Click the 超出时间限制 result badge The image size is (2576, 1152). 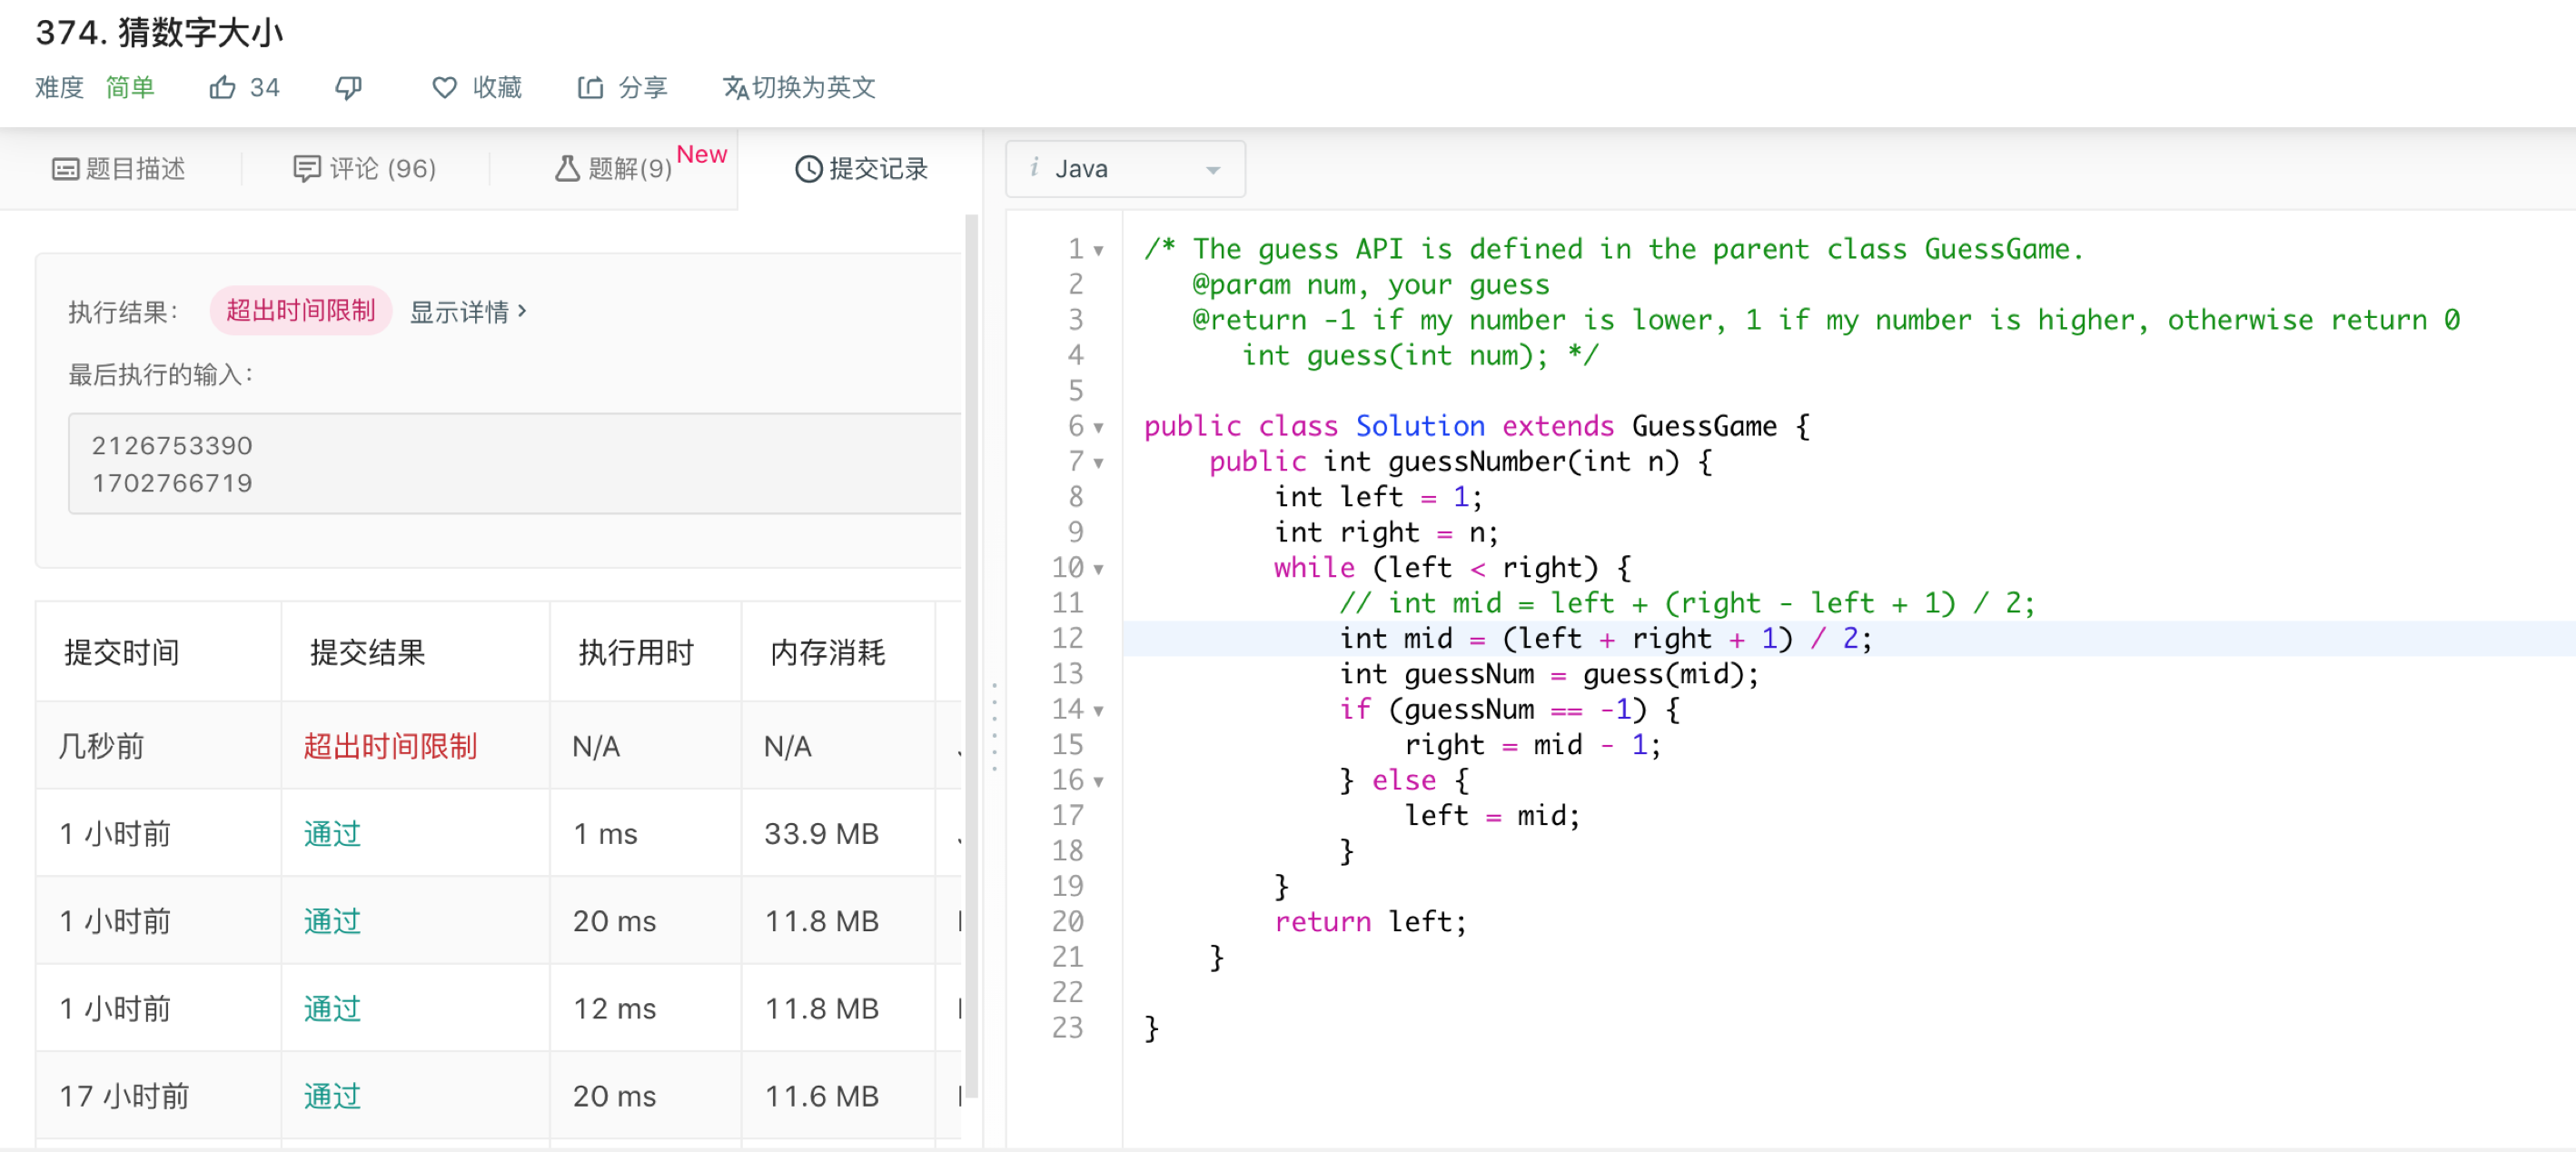pyautogui.click(x=300, y=311)
